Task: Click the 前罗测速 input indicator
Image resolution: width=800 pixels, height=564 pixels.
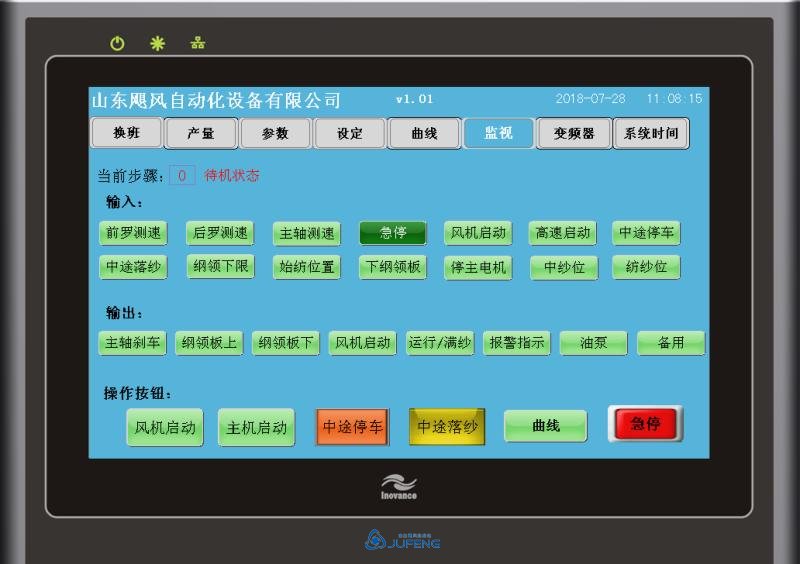Action: pyautogui.click(x=133, y=233)
